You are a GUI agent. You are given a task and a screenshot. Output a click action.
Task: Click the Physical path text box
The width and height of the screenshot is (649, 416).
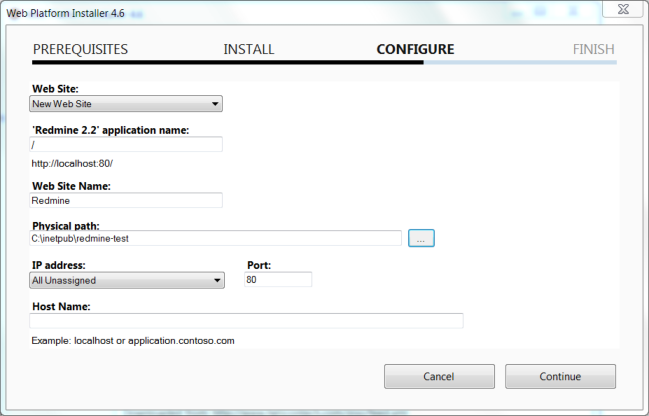tap(216, 239)
